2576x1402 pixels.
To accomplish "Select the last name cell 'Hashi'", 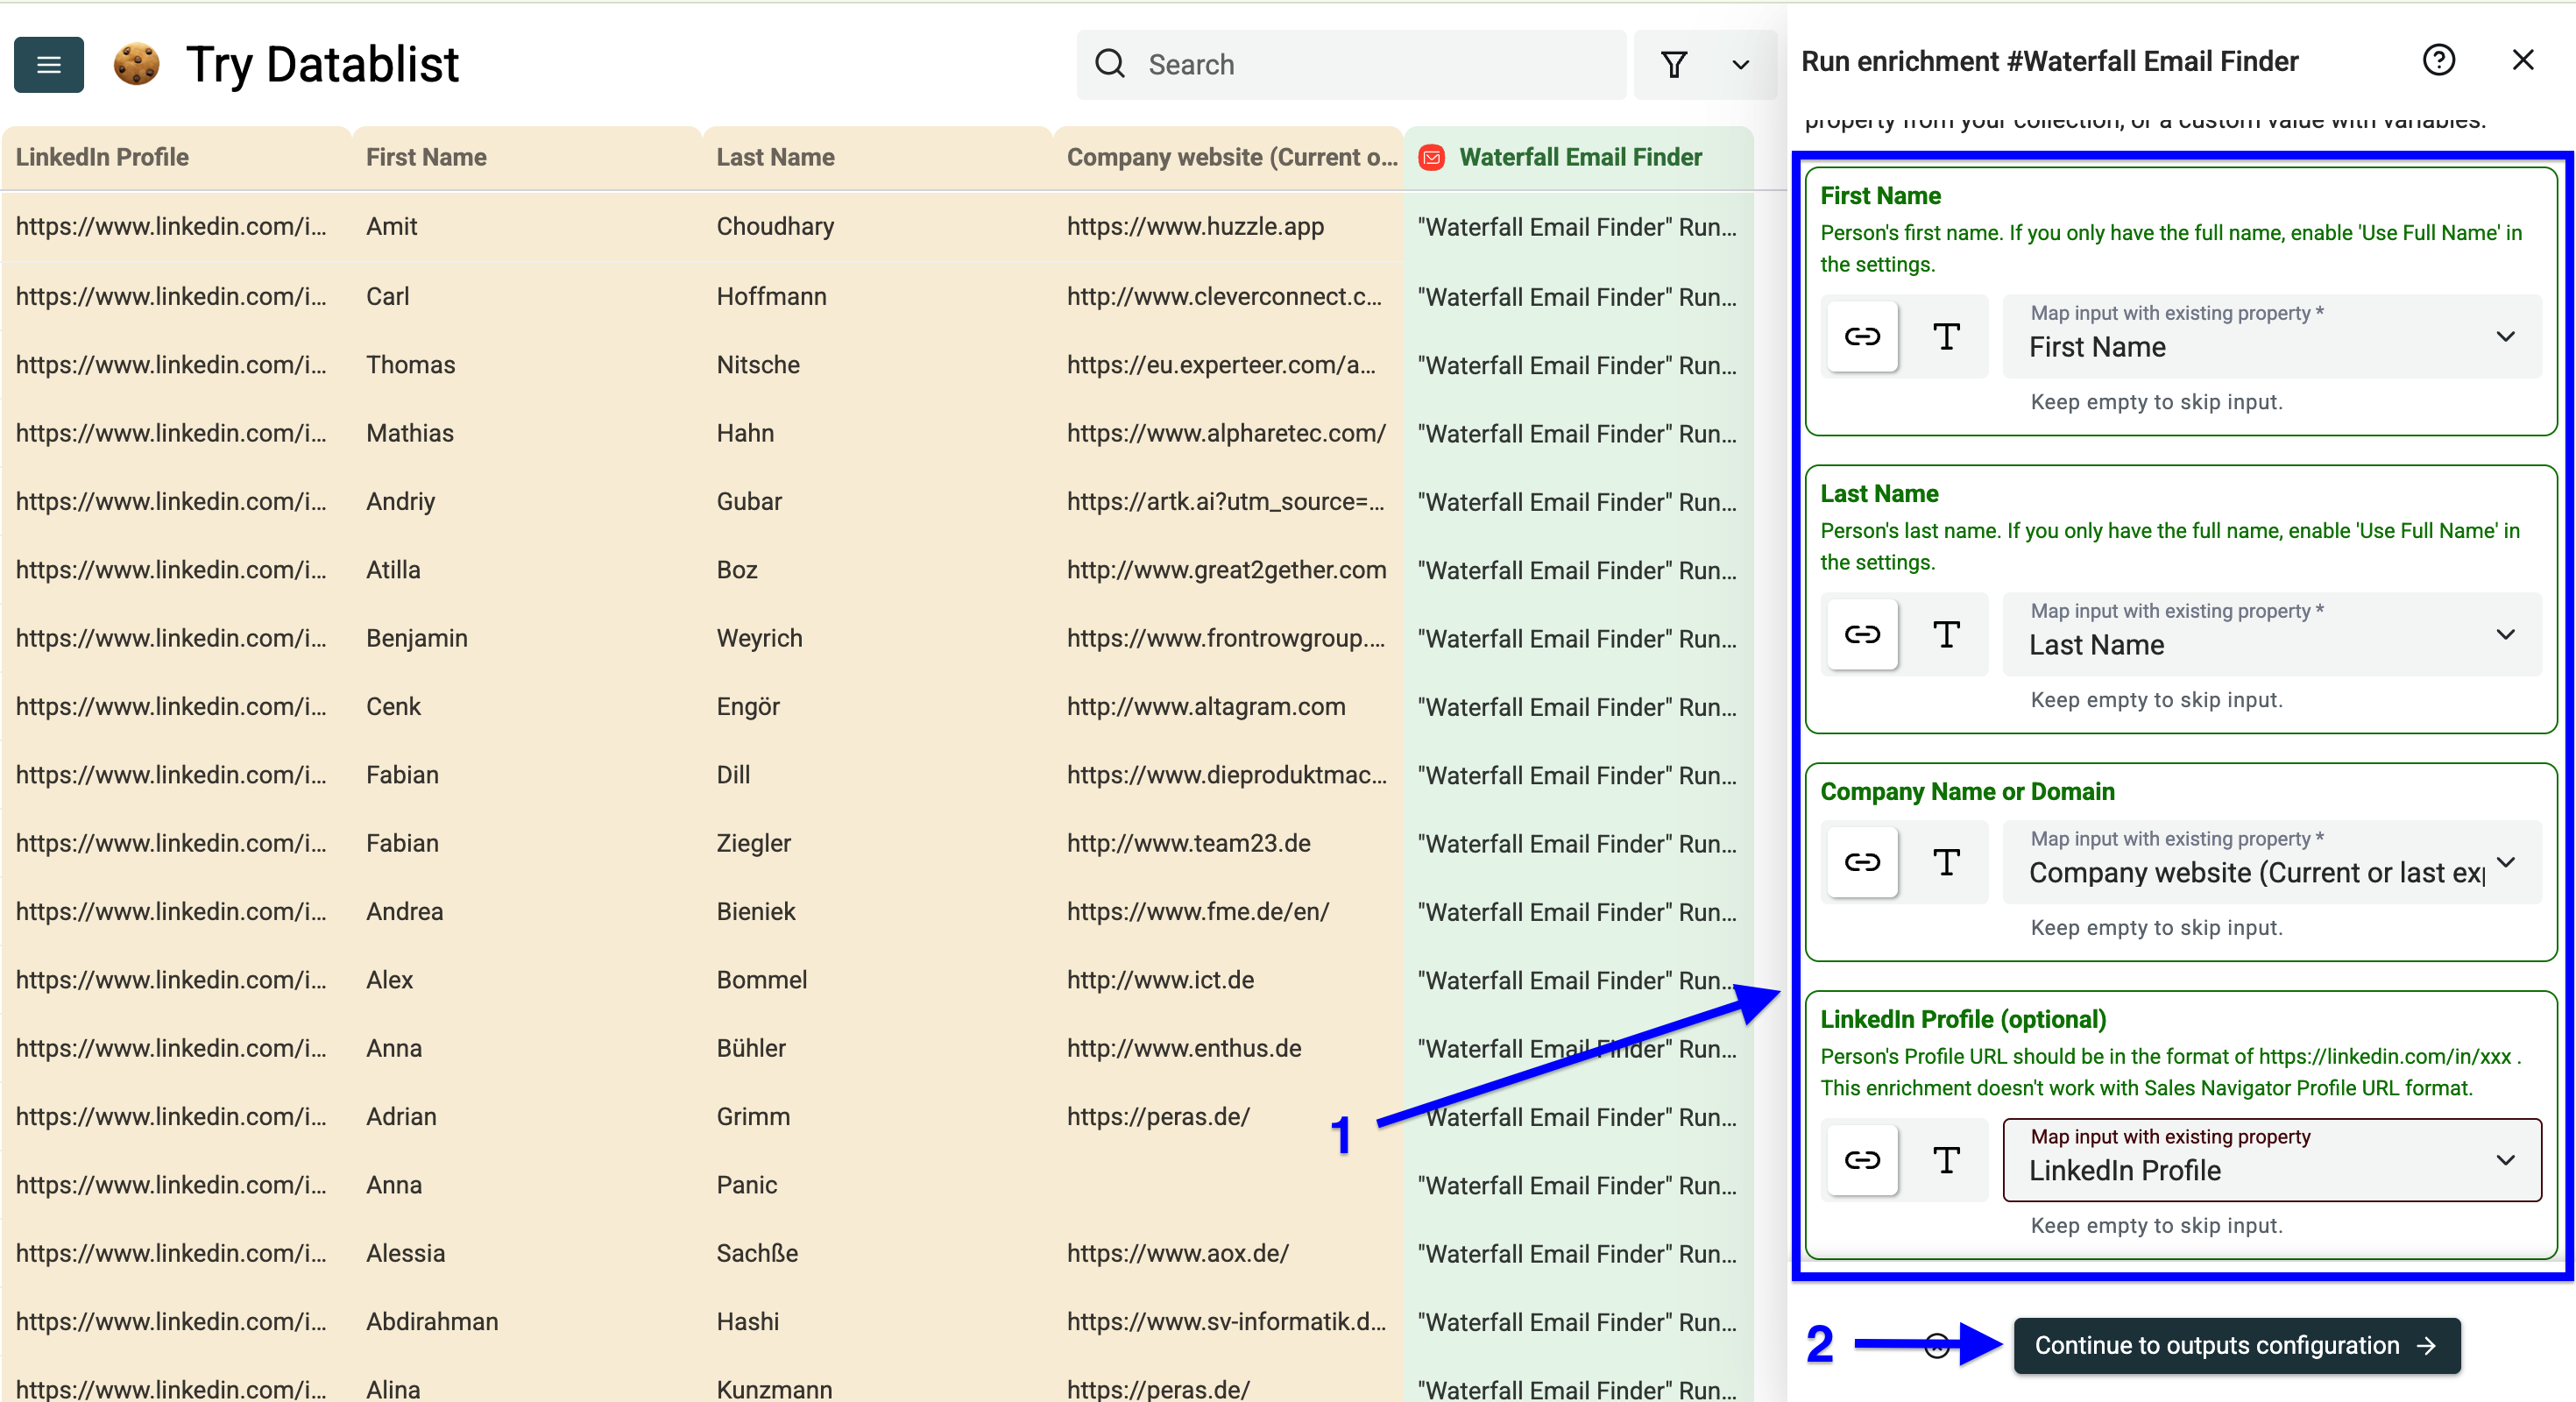I will 877,1321.
